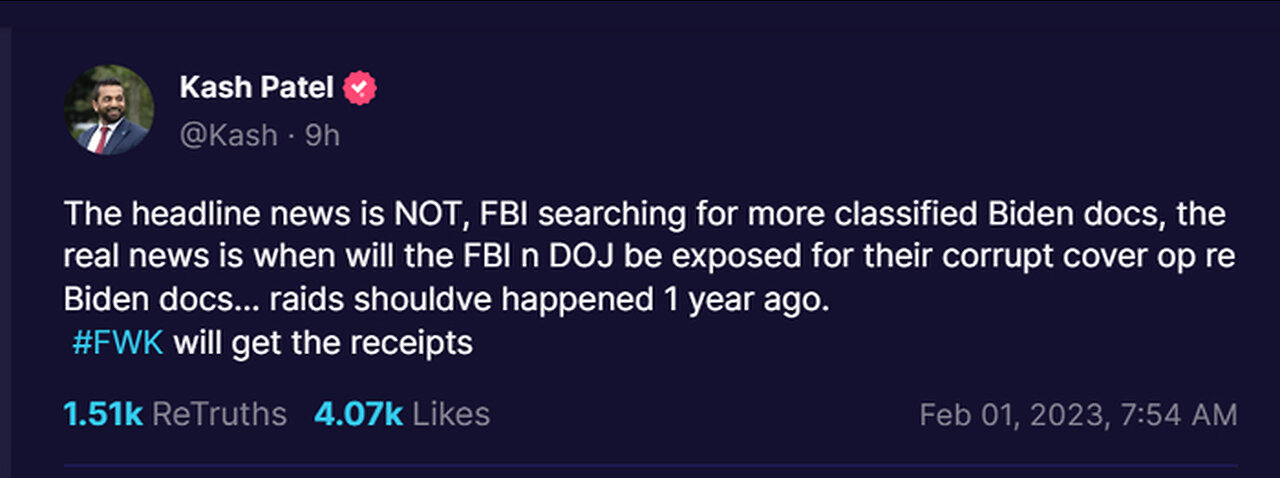Click the phrase "will get the receipts"
Viewport: 1280px width, 478px height.
(x=323, y=343)
